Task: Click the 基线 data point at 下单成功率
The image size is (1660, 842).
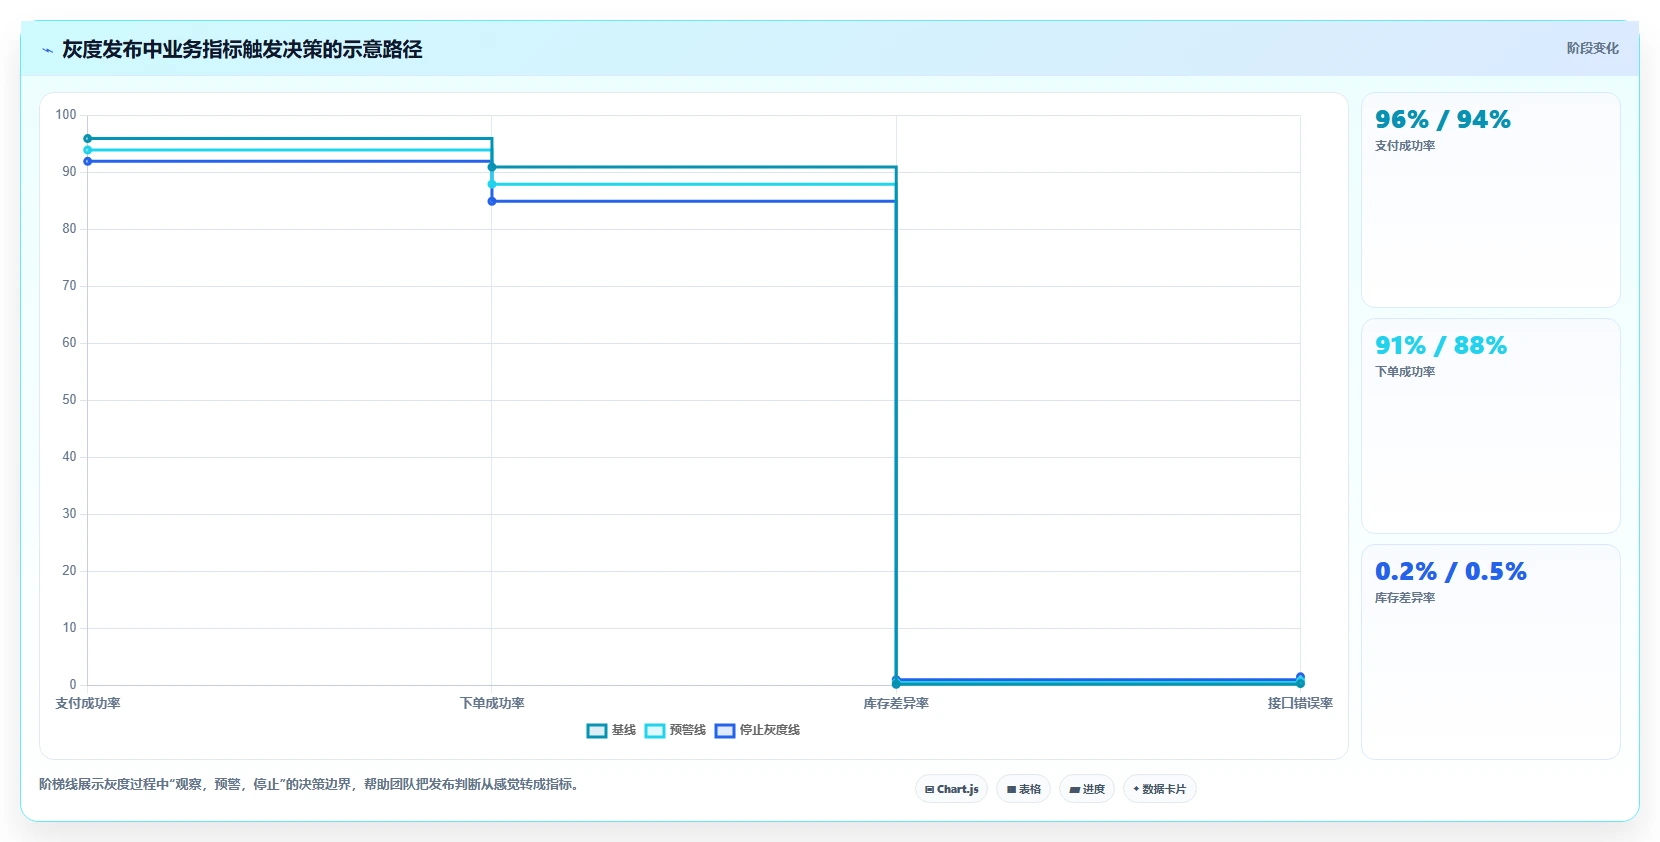Action: coord(492,167)
